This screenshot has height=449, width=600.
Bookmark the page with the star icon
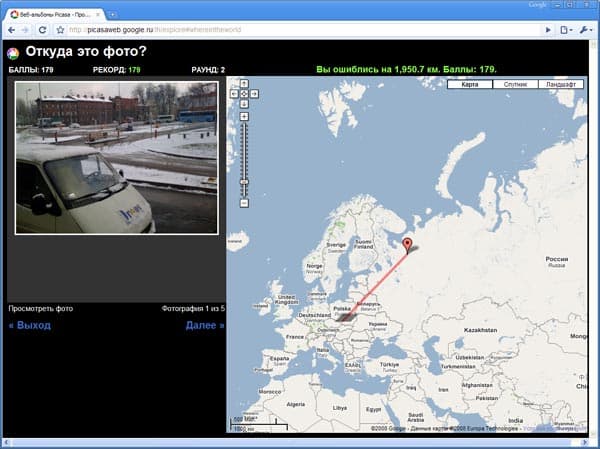(x=60, y=30)
